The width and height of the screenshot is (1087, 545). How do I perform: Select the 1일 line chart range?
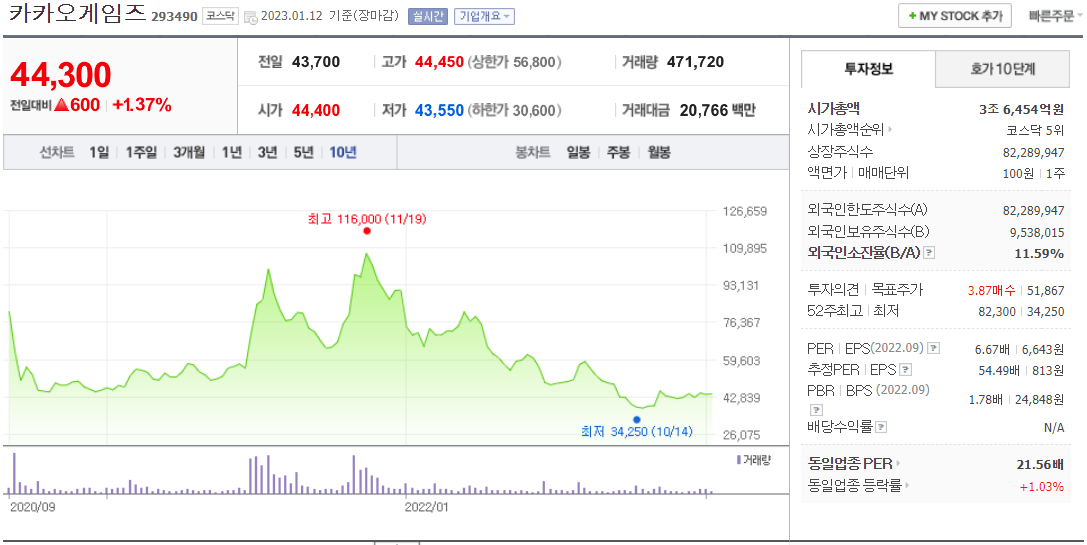[99, 153]
